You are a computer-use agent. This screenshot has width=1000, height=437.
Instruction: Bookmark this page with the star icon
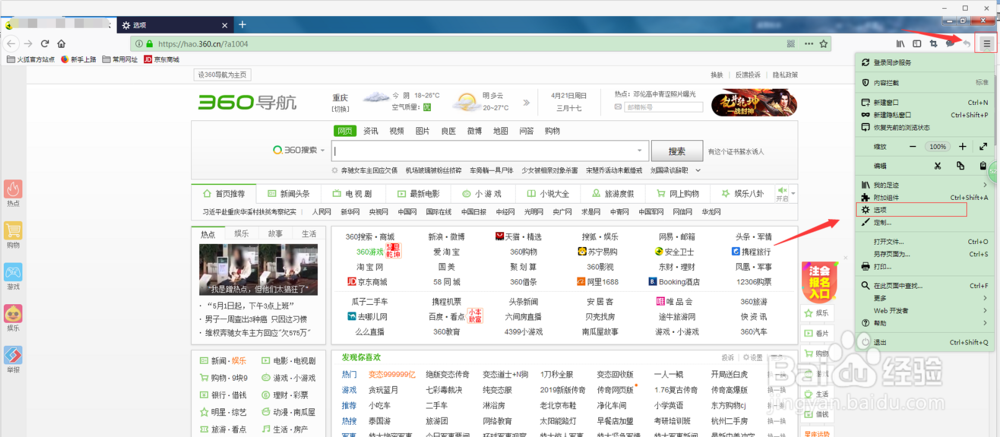823,43
